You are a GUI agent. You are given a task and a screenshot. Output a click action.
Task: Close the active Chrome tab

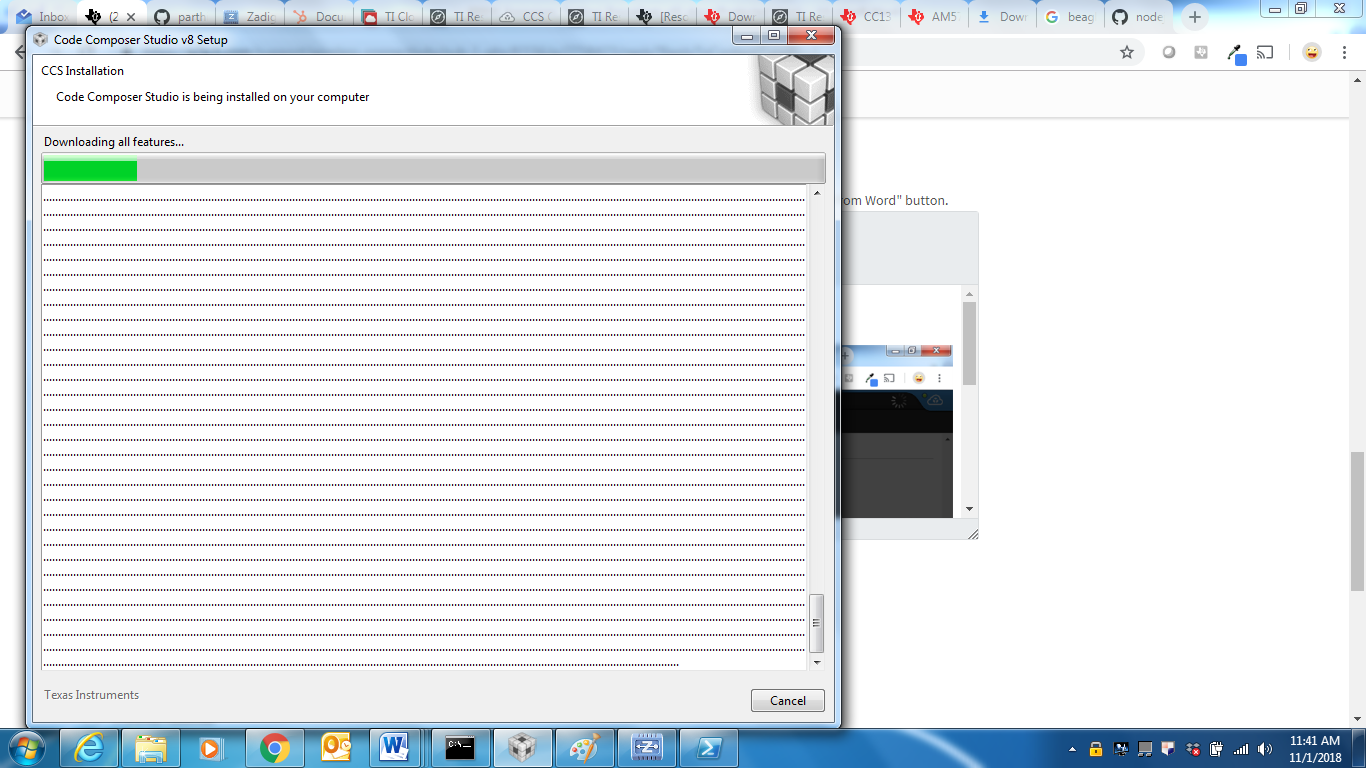click(x=130, y=17)
